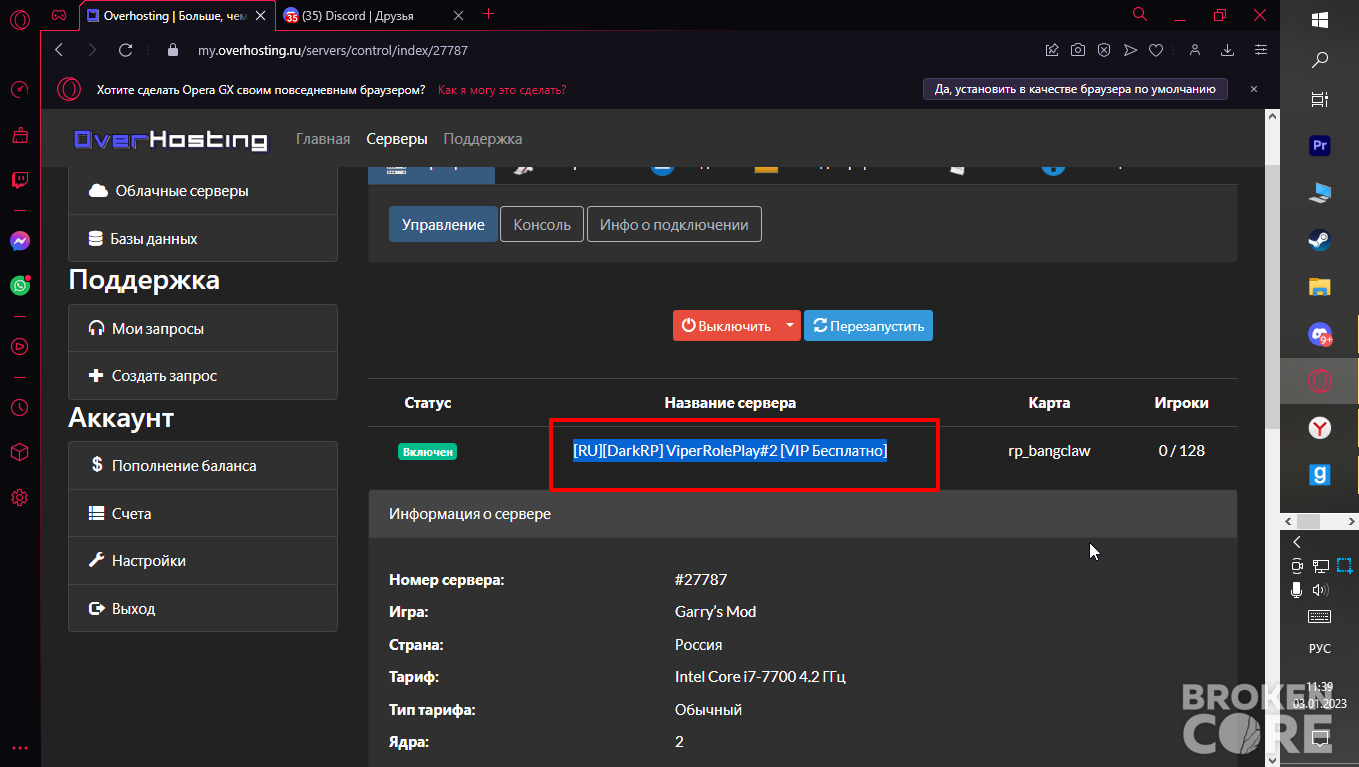Open the extensions cube icon in sidebar
This screenshot has height=767, width=1359.
tap(20, 452)
